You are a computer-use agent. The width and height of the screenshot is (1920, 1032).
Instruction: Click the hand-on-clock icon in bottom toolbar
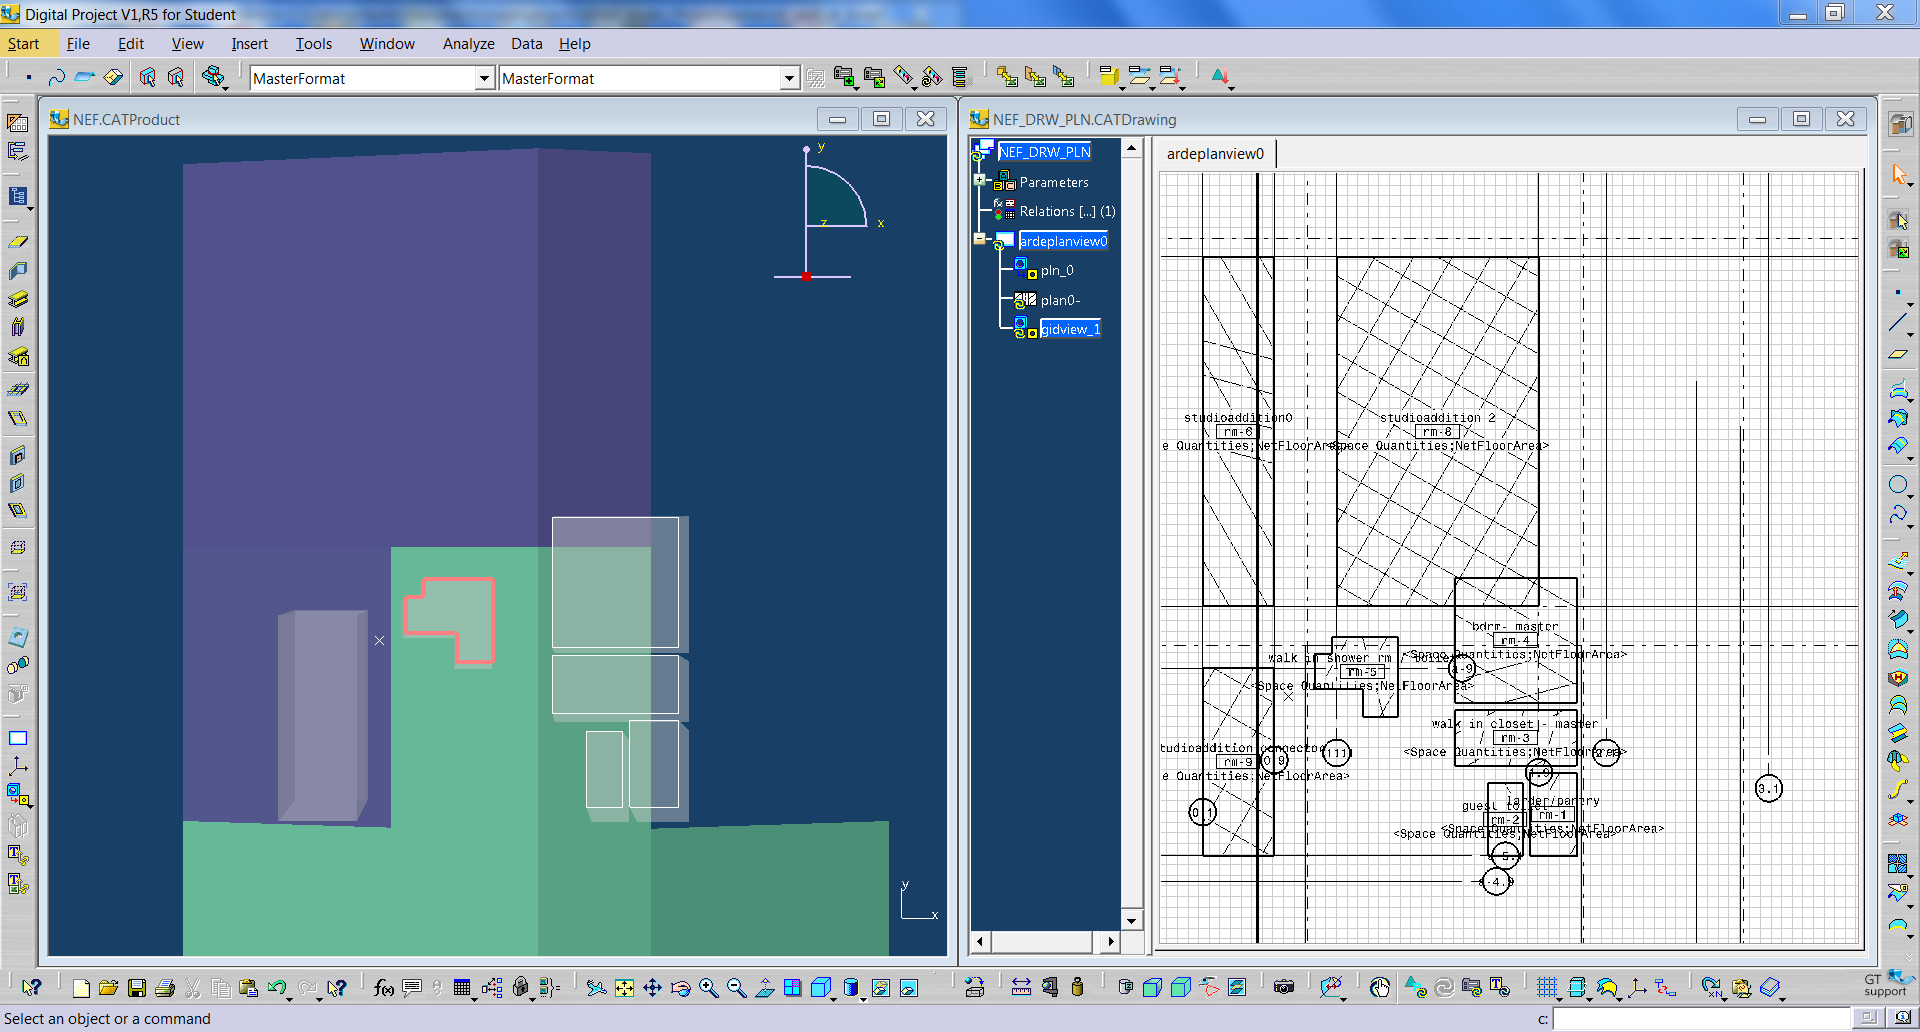1380,988
